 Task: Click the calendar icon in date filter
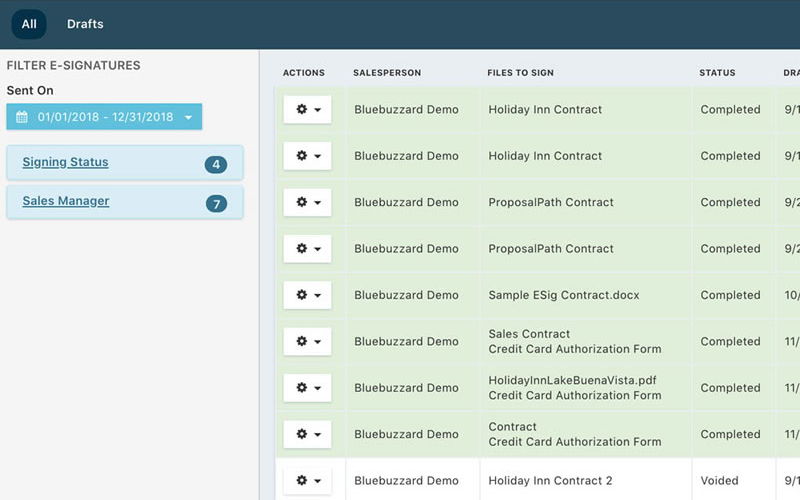[22, 117]
